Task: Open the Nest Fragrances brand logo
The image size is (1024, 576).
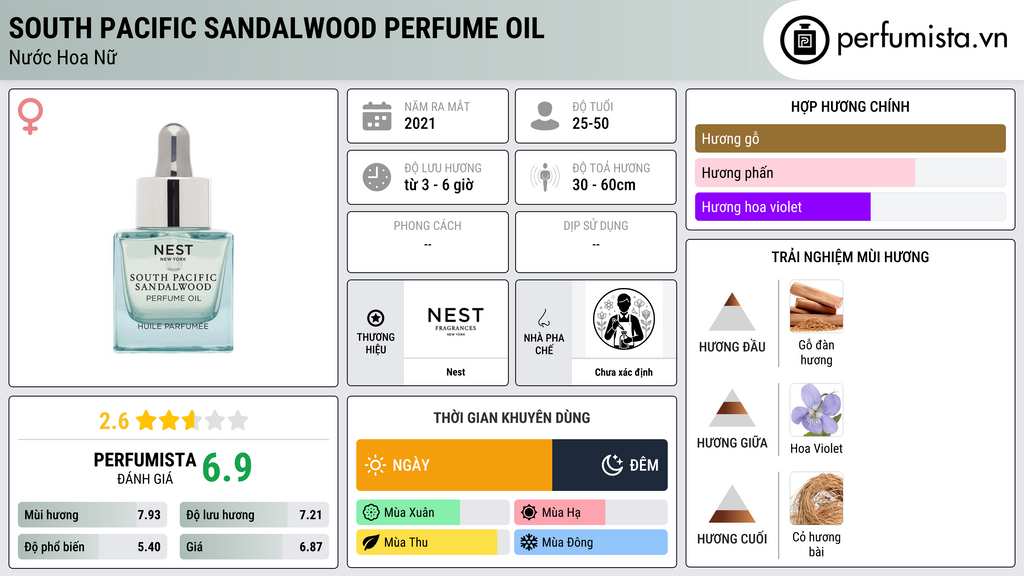Action: coord(455,319)
